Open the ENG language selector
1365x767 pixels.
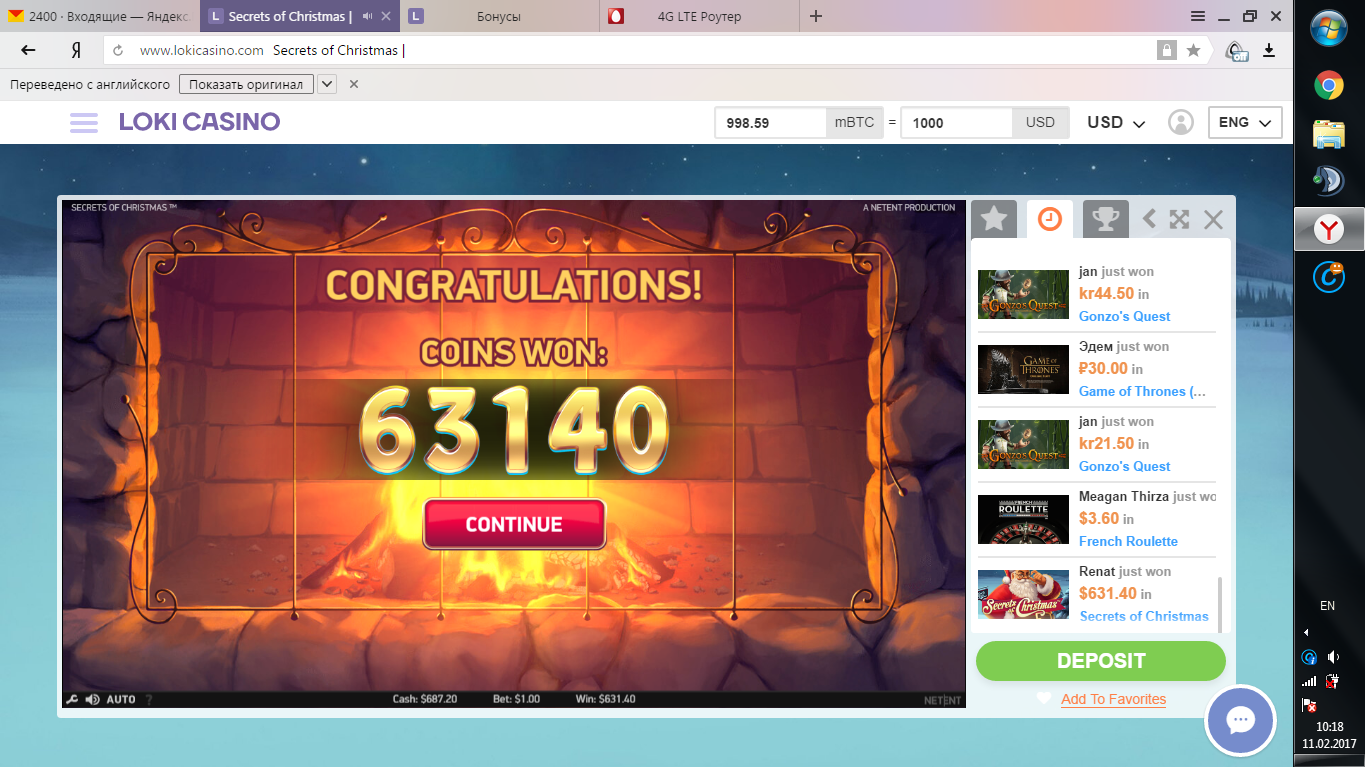tap(1245, 122)
